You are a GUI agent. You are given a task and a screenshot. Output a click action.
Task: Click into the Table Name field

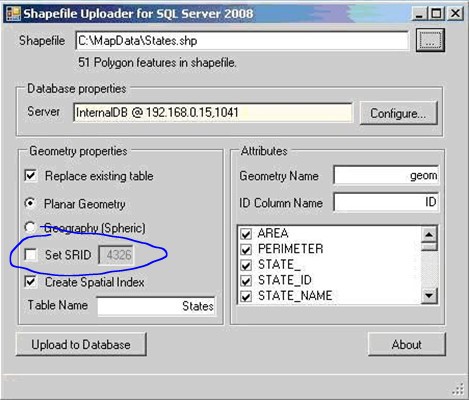156,306
